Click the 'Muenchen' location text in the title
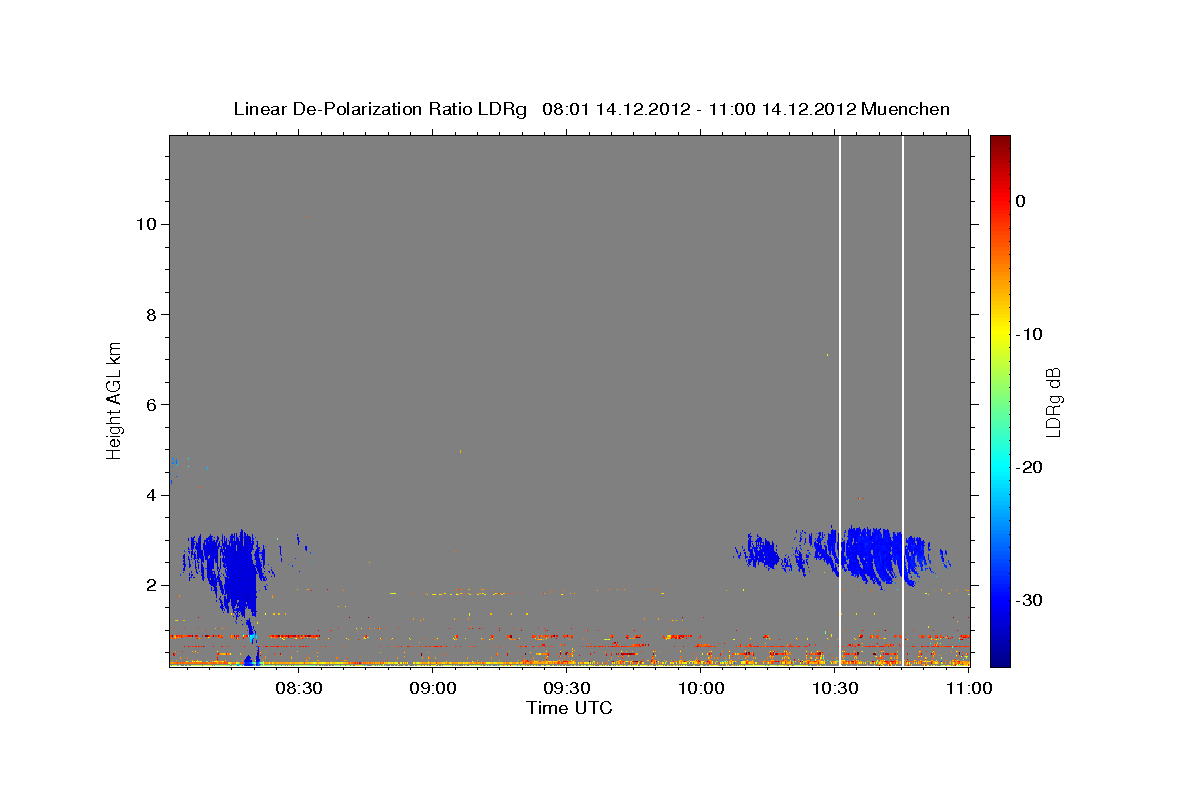This screenshot has width=1200, height=800. pos(905,109)
